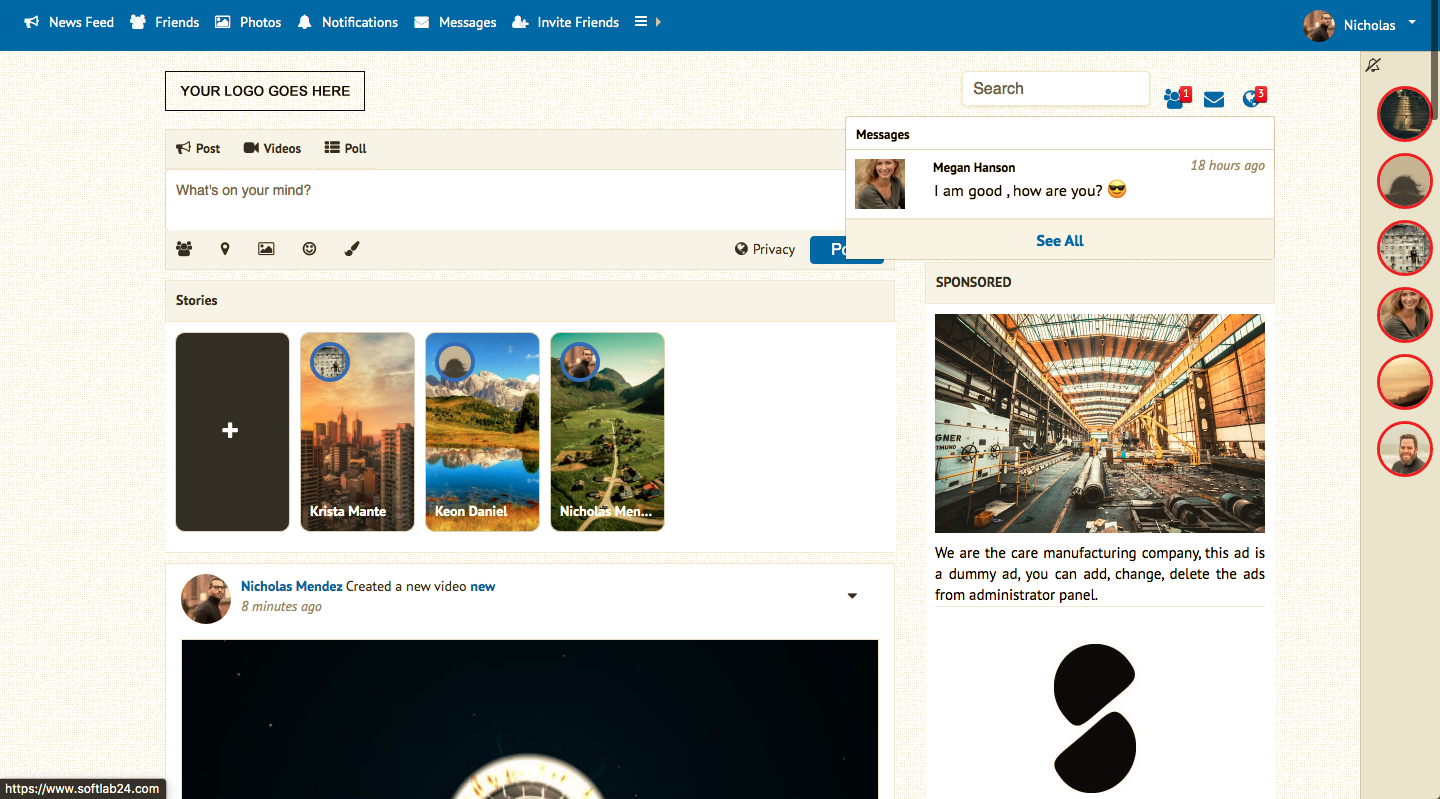Open the Privacy selector in composer

(x=765, y=249)
